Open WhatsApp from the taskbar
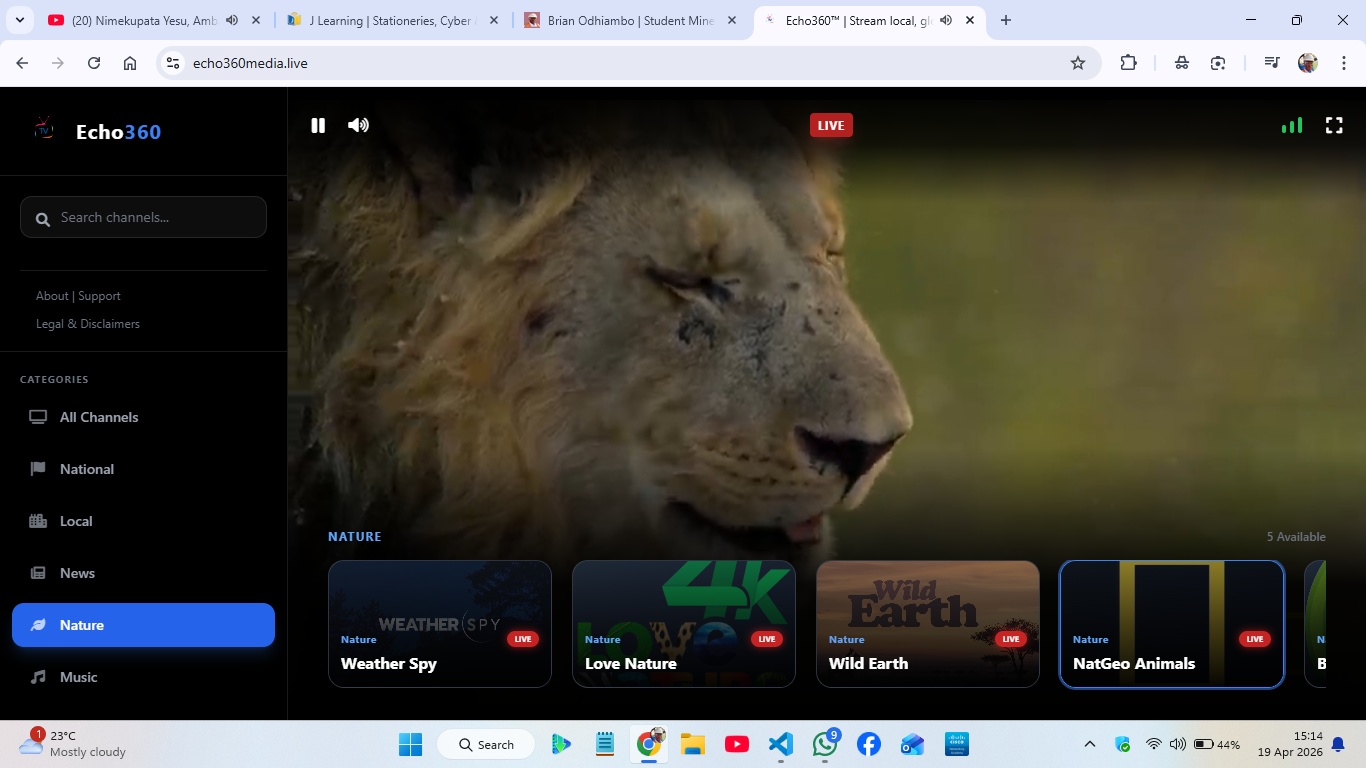 click(825, 744)
